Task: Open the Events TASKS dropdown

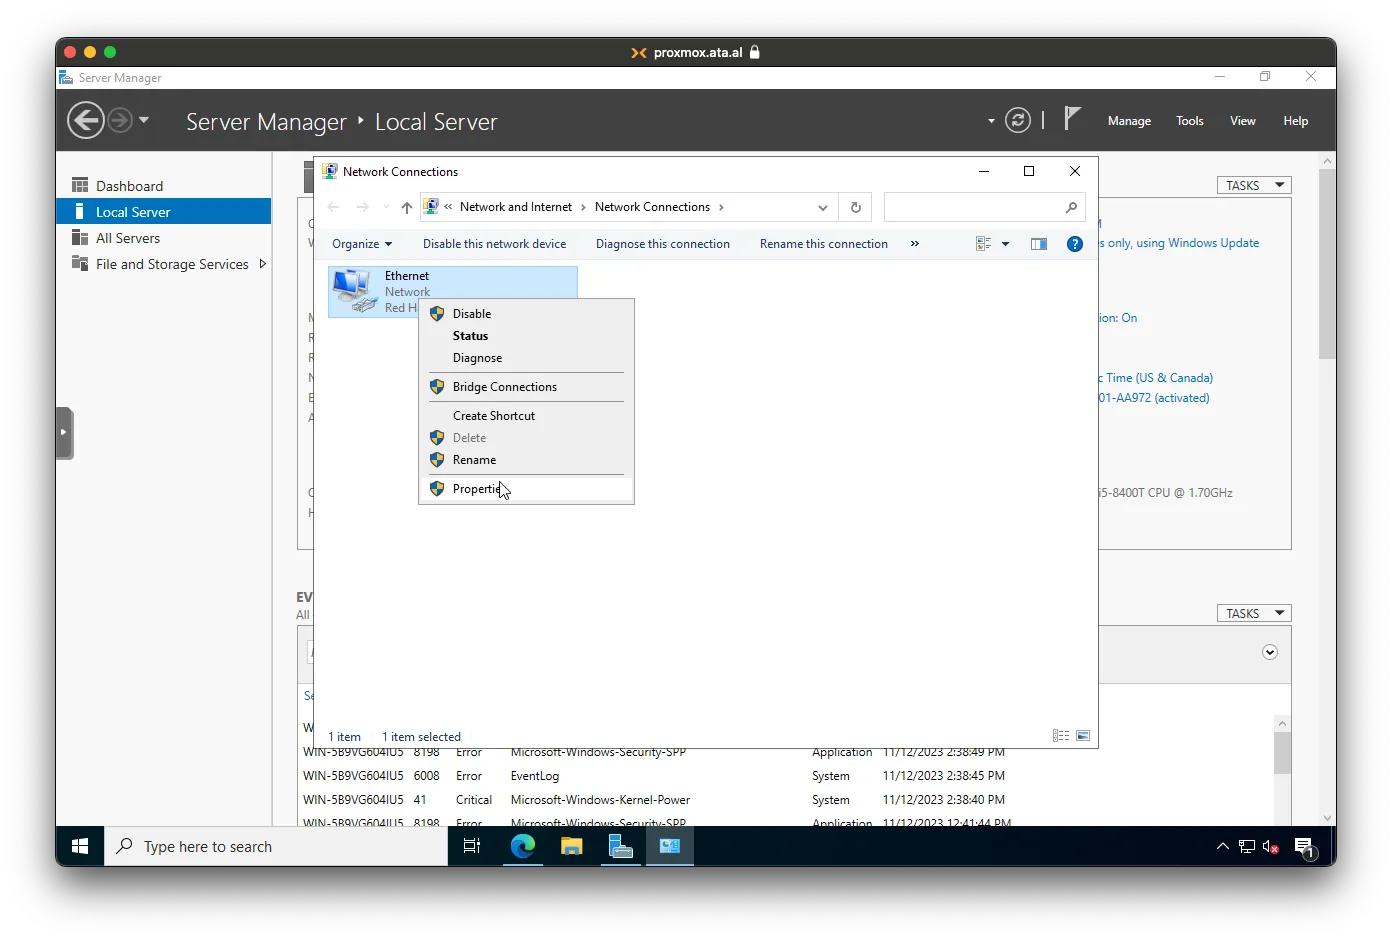Action: tap(1254, 613)
